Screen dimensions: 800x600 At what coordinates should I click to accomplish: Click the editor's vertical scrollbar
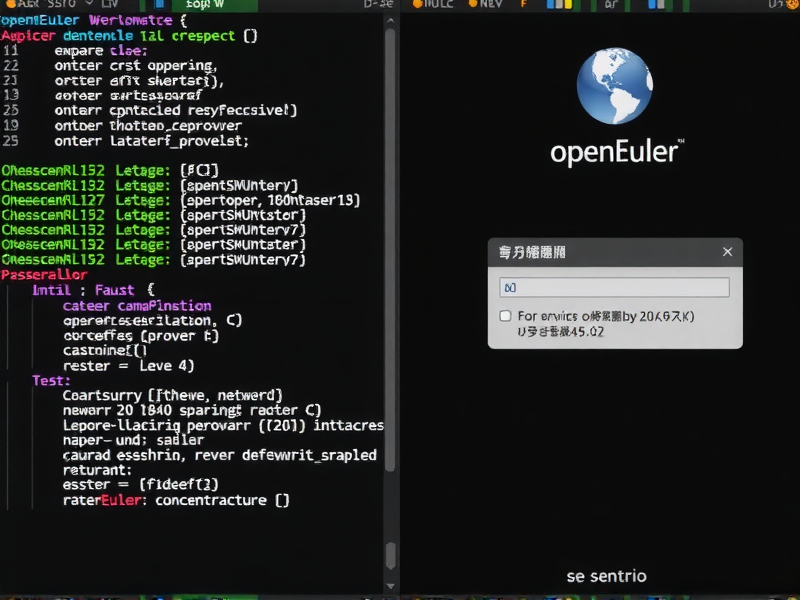pos(390,250)
